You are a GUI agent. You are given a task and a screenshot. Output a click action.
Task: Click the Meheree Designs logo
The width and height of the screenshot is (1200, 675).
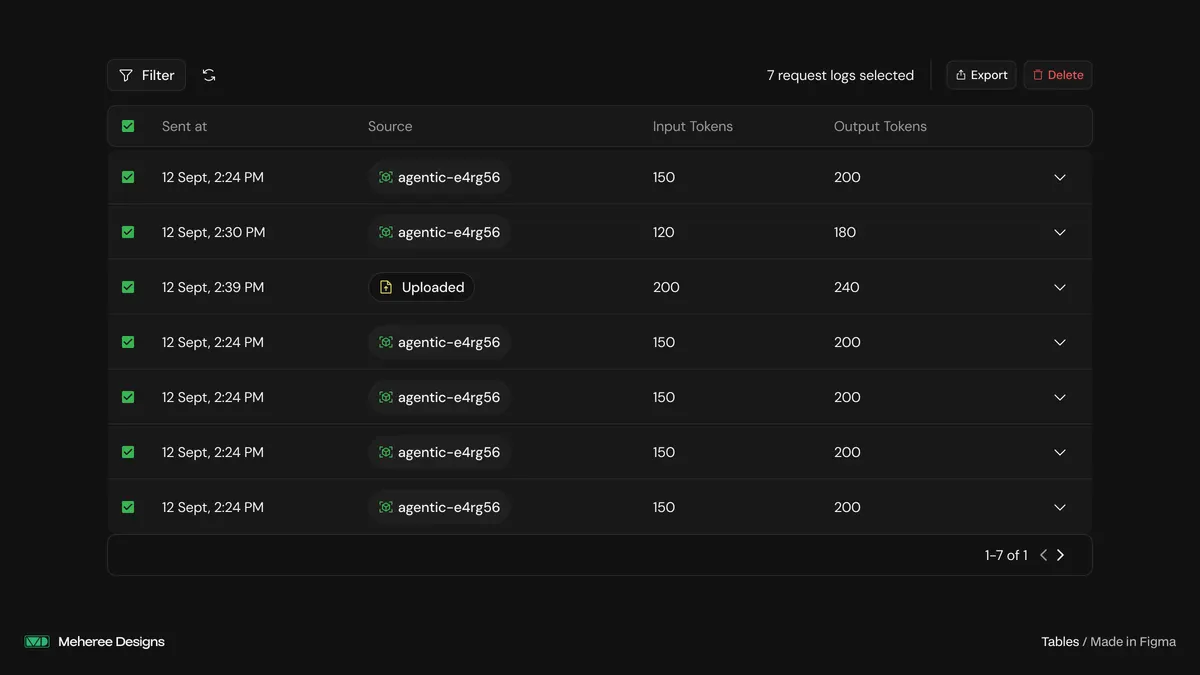[37, 642]
